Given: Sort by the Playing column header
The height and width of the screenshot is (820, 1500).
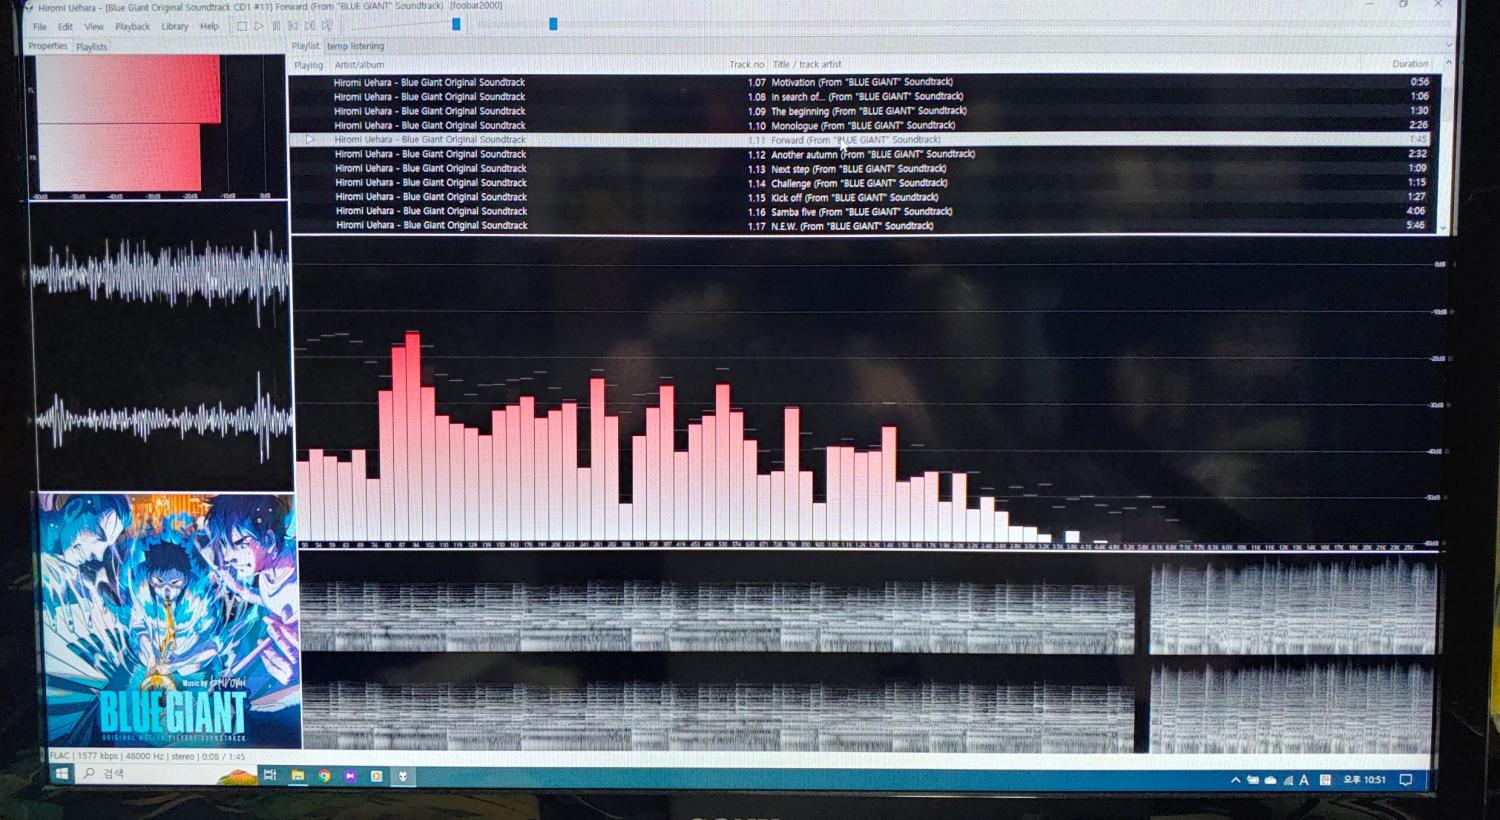Looking at the screenshot, I should (308, 65).
